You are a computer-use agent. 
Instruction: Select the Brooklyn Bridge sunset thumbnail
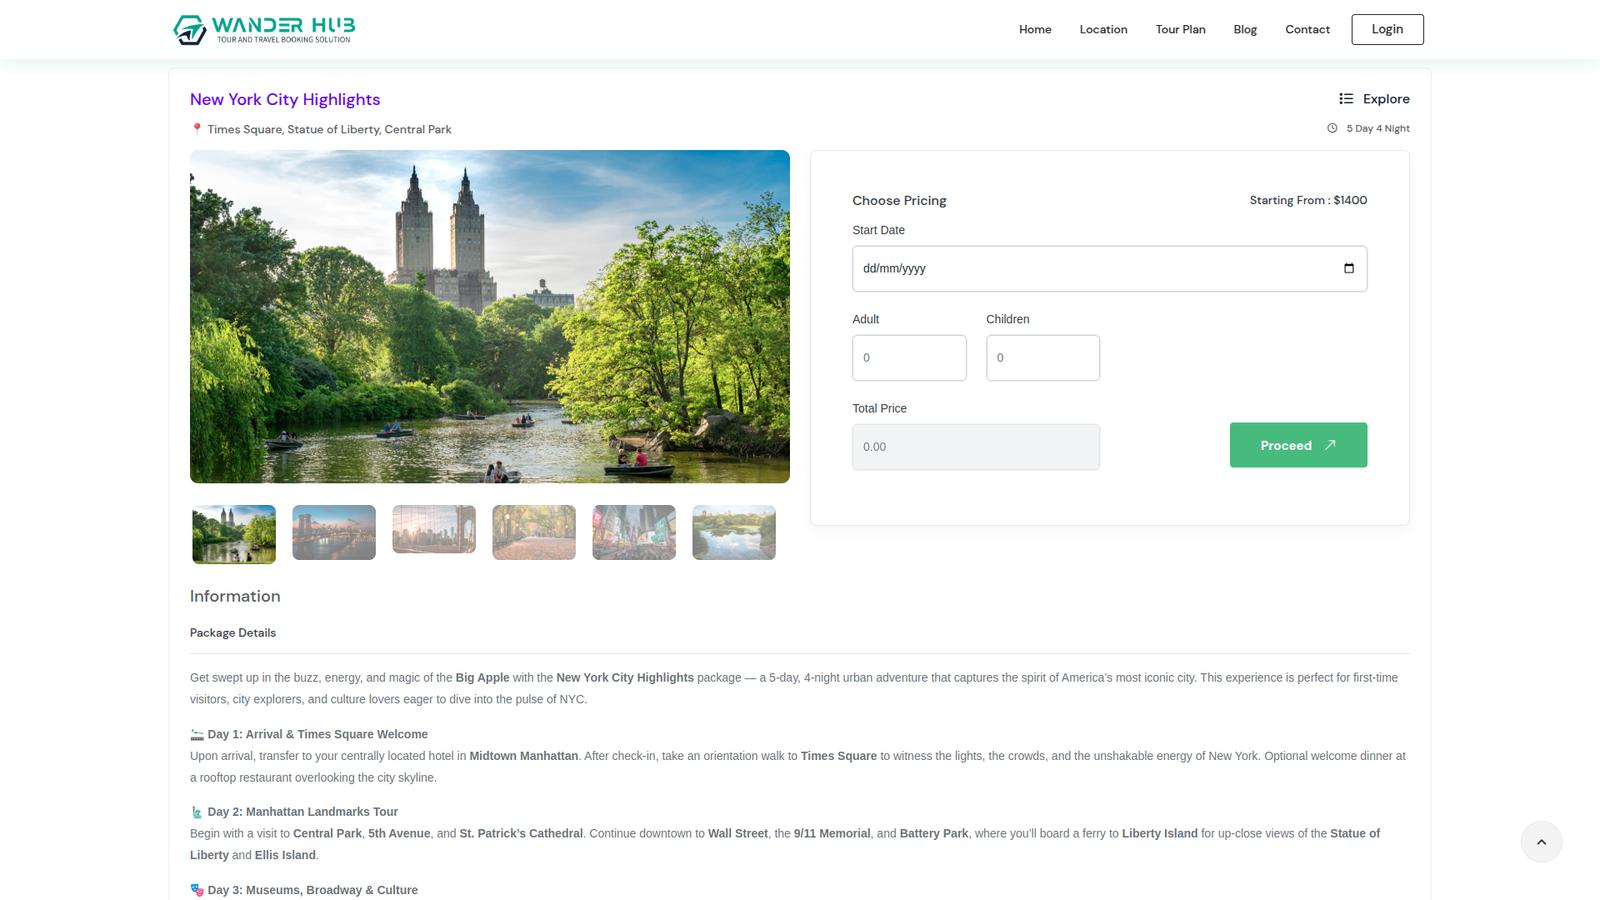coord(334,532)
